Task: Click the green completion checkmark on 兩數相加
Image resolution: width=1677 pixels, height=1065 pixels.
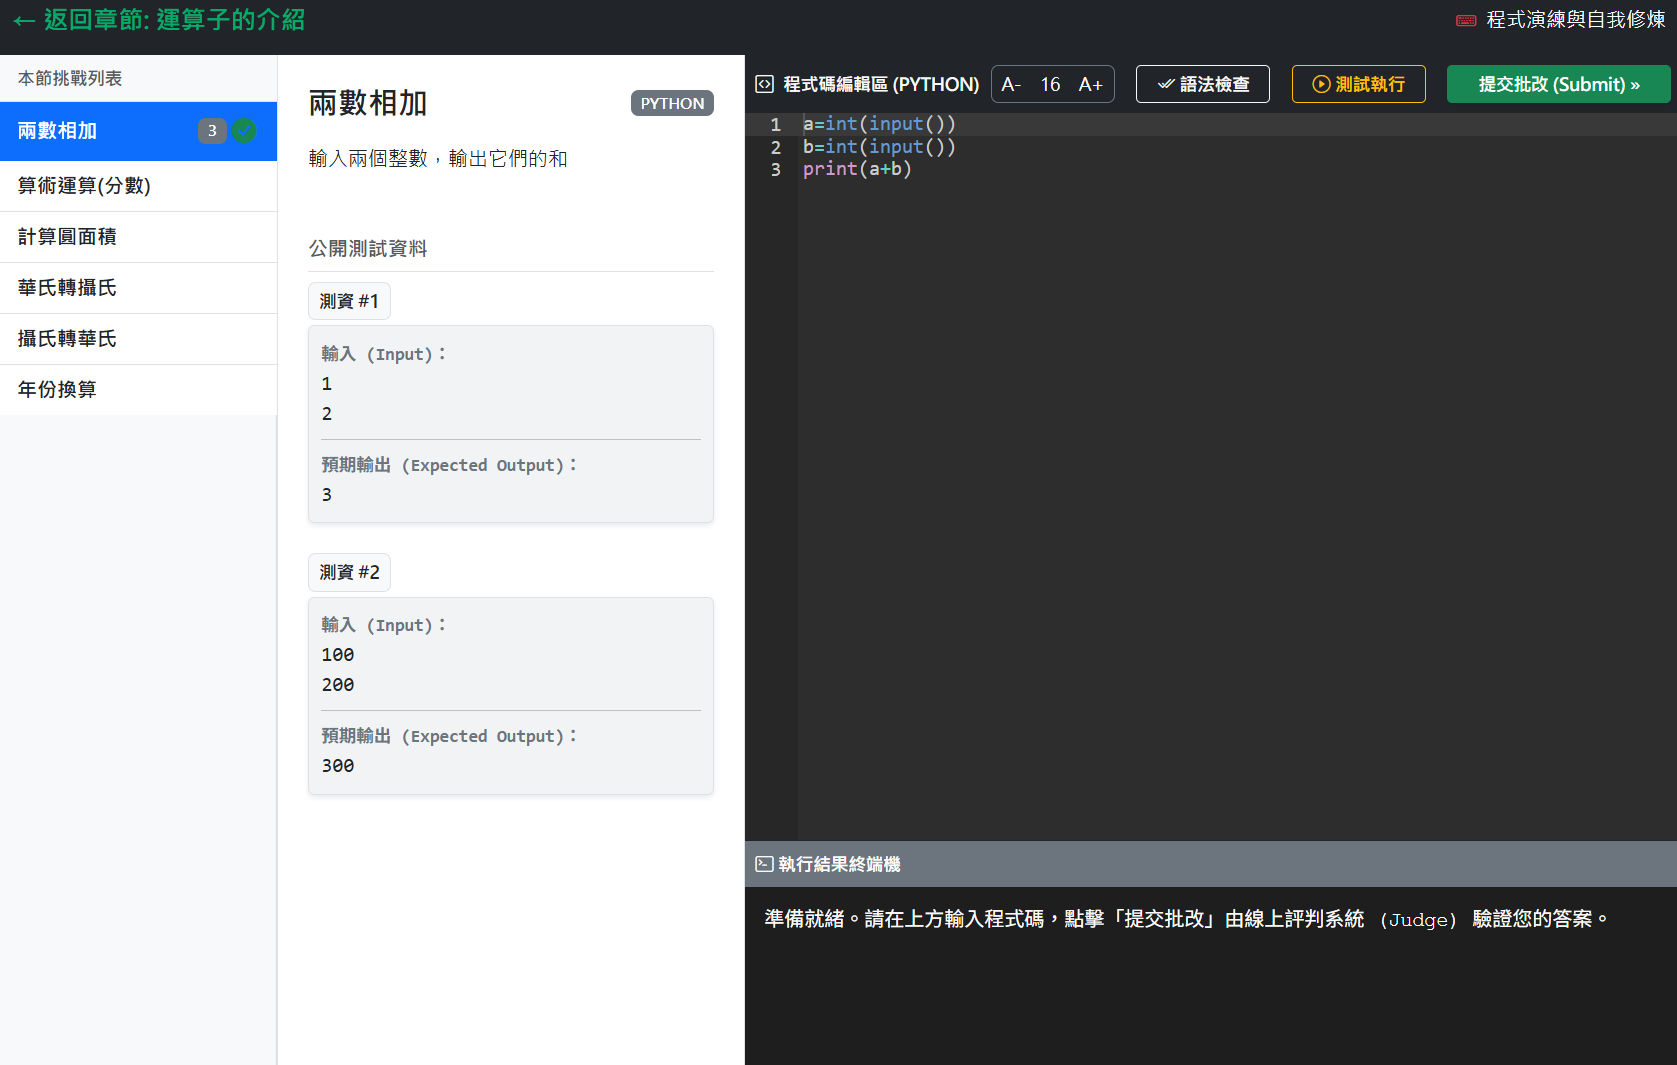Action: click(x=244, y=131)
